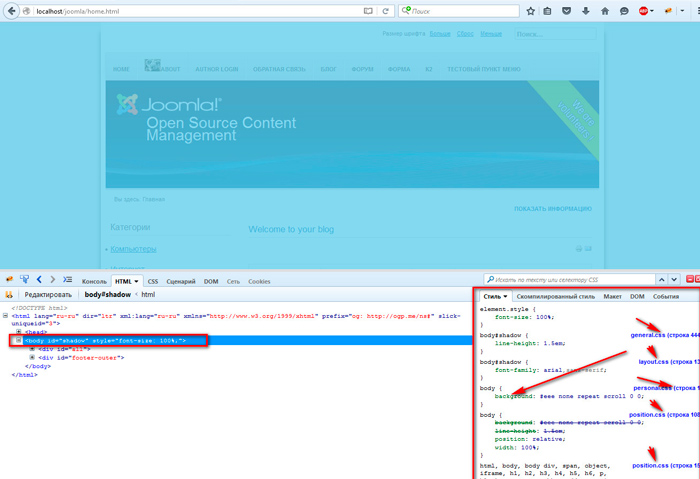The image size is (700, 479).
Task: Click the Сброс font size link
Action: (465, 34)
